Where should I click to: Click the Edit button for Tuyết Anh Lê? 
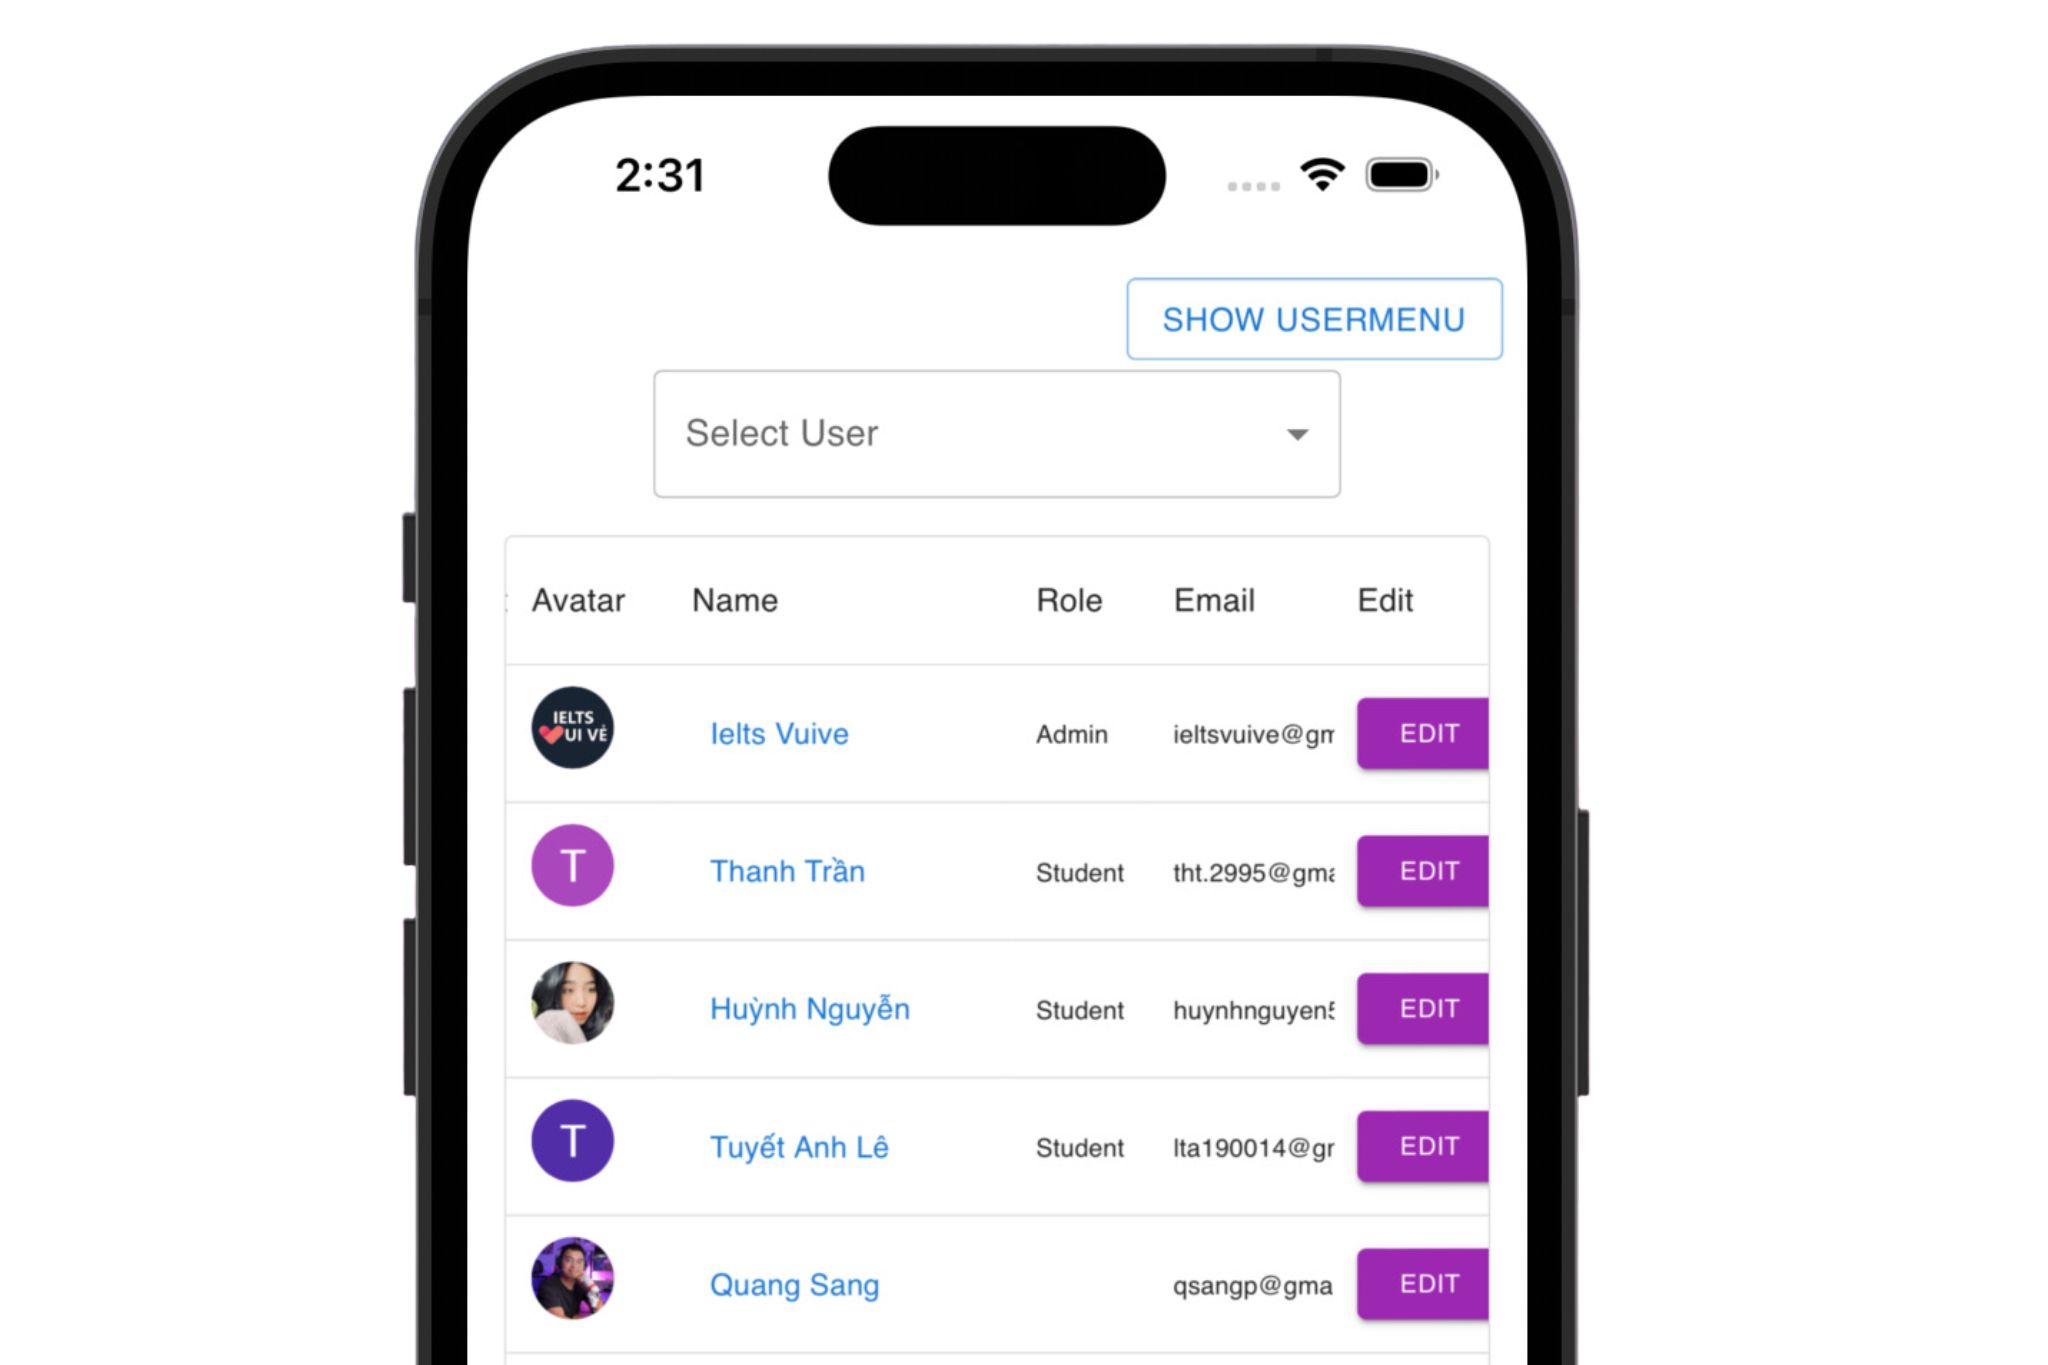pos(1427,1144)
